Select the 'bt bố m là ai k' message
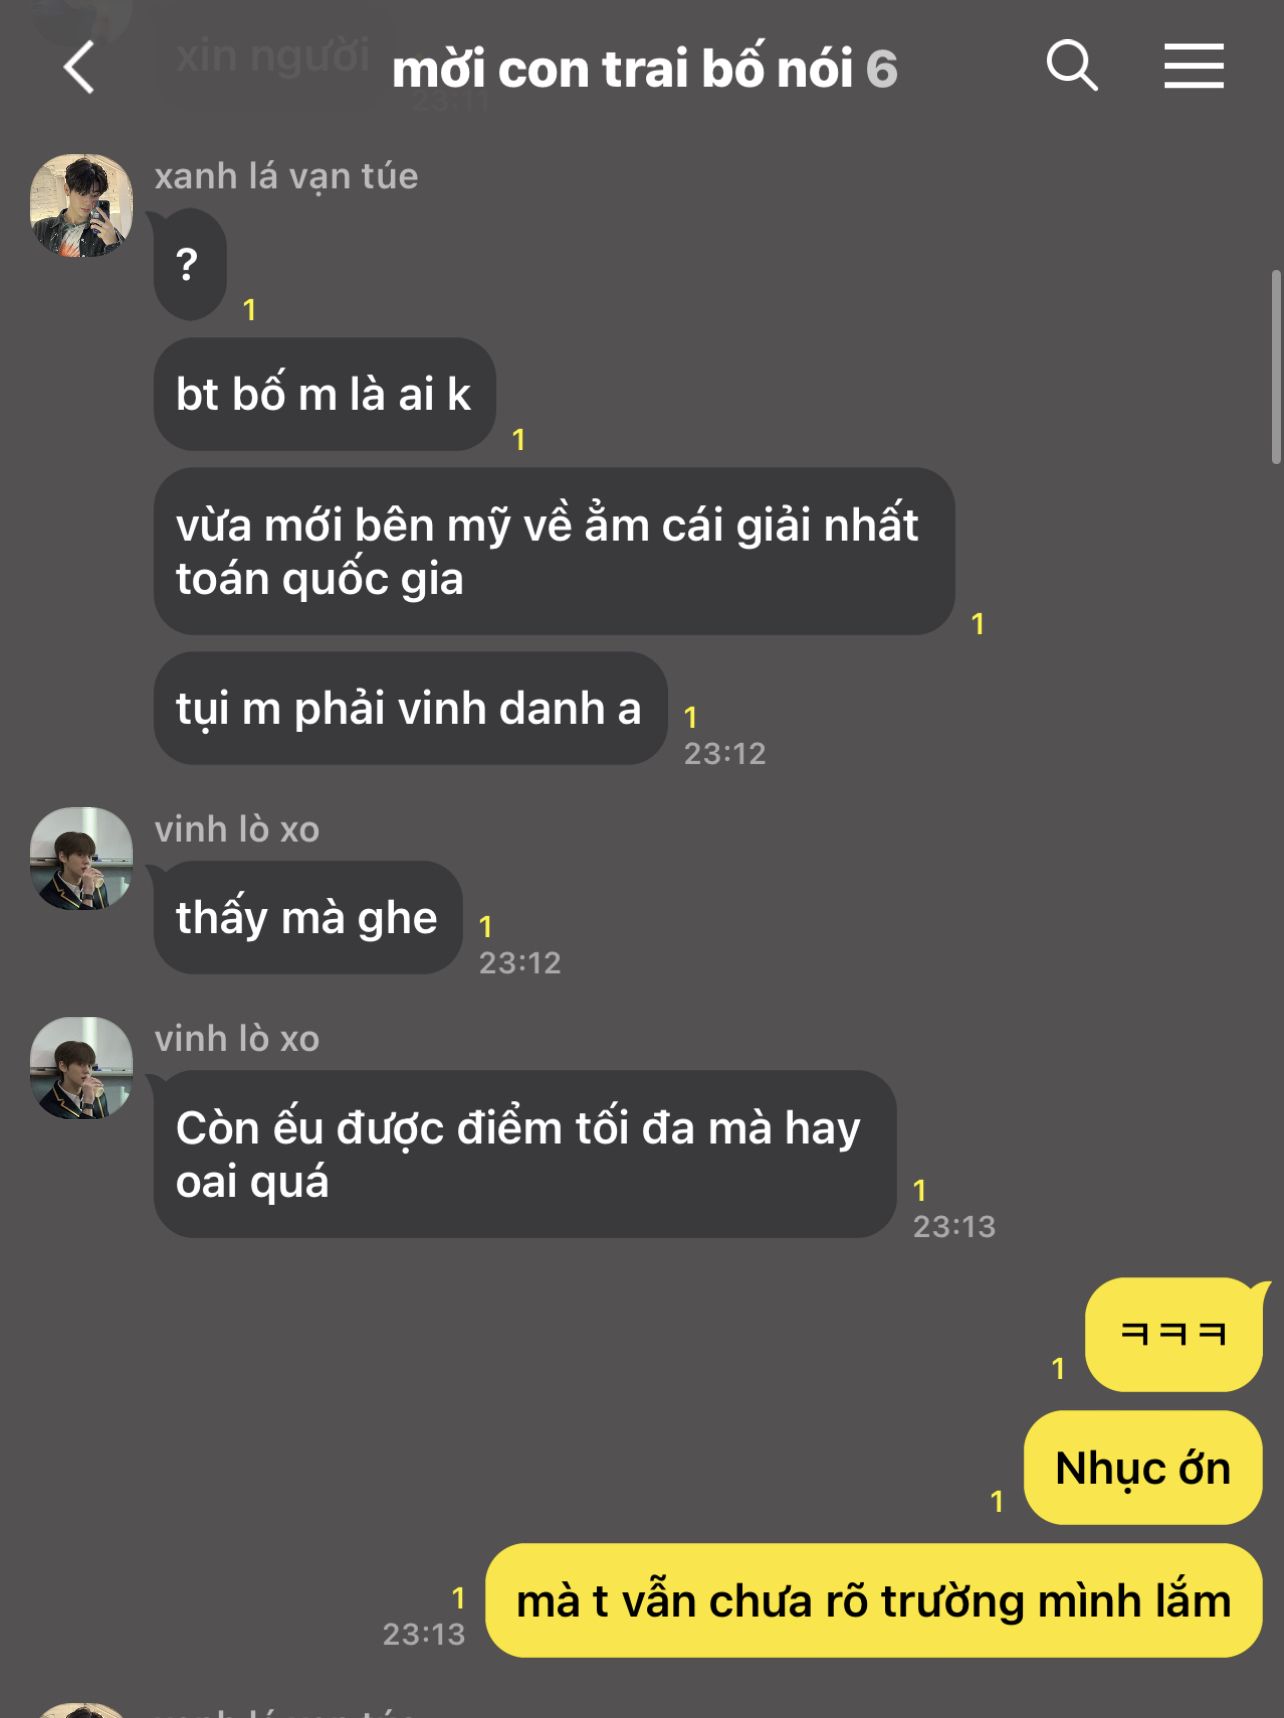The height and width of the screenshot is (1718, 1284). tap(324, 394)
